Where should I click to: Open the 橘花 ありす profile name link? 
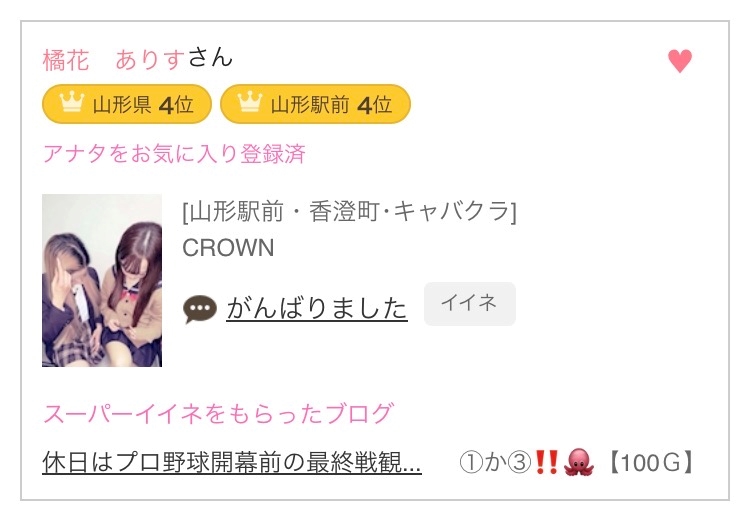(114, 60)
